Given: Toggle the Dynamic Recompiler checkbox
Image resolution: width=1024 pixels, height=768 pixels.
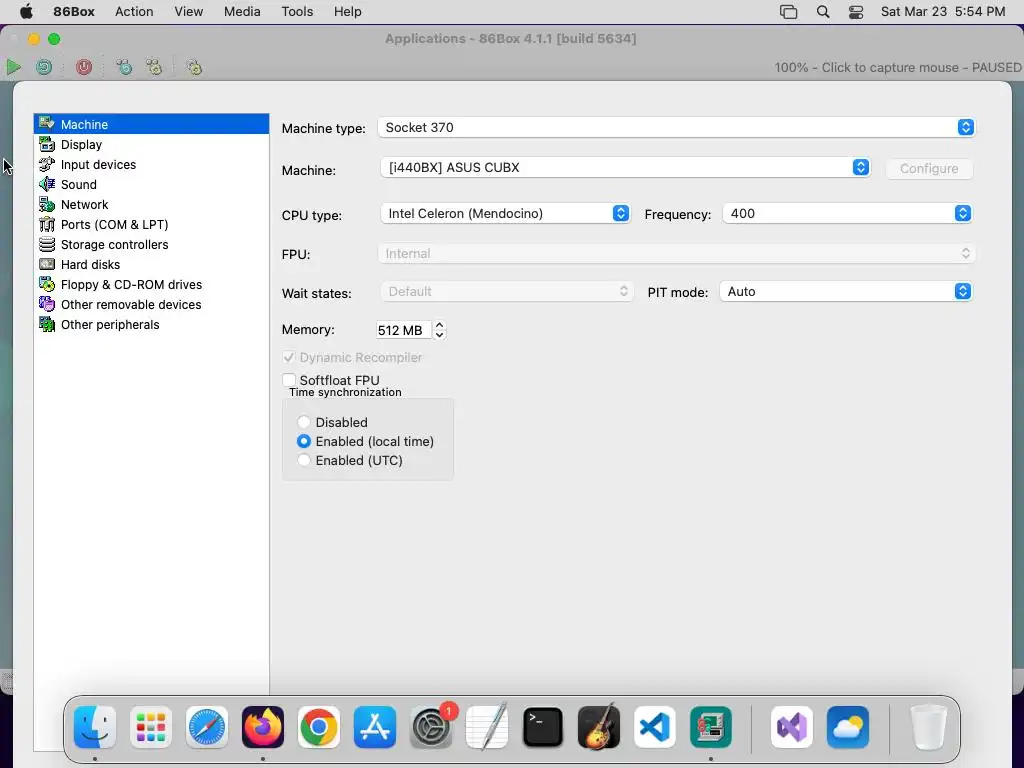Looking at the screenshot, I should [x=289, y=357].
